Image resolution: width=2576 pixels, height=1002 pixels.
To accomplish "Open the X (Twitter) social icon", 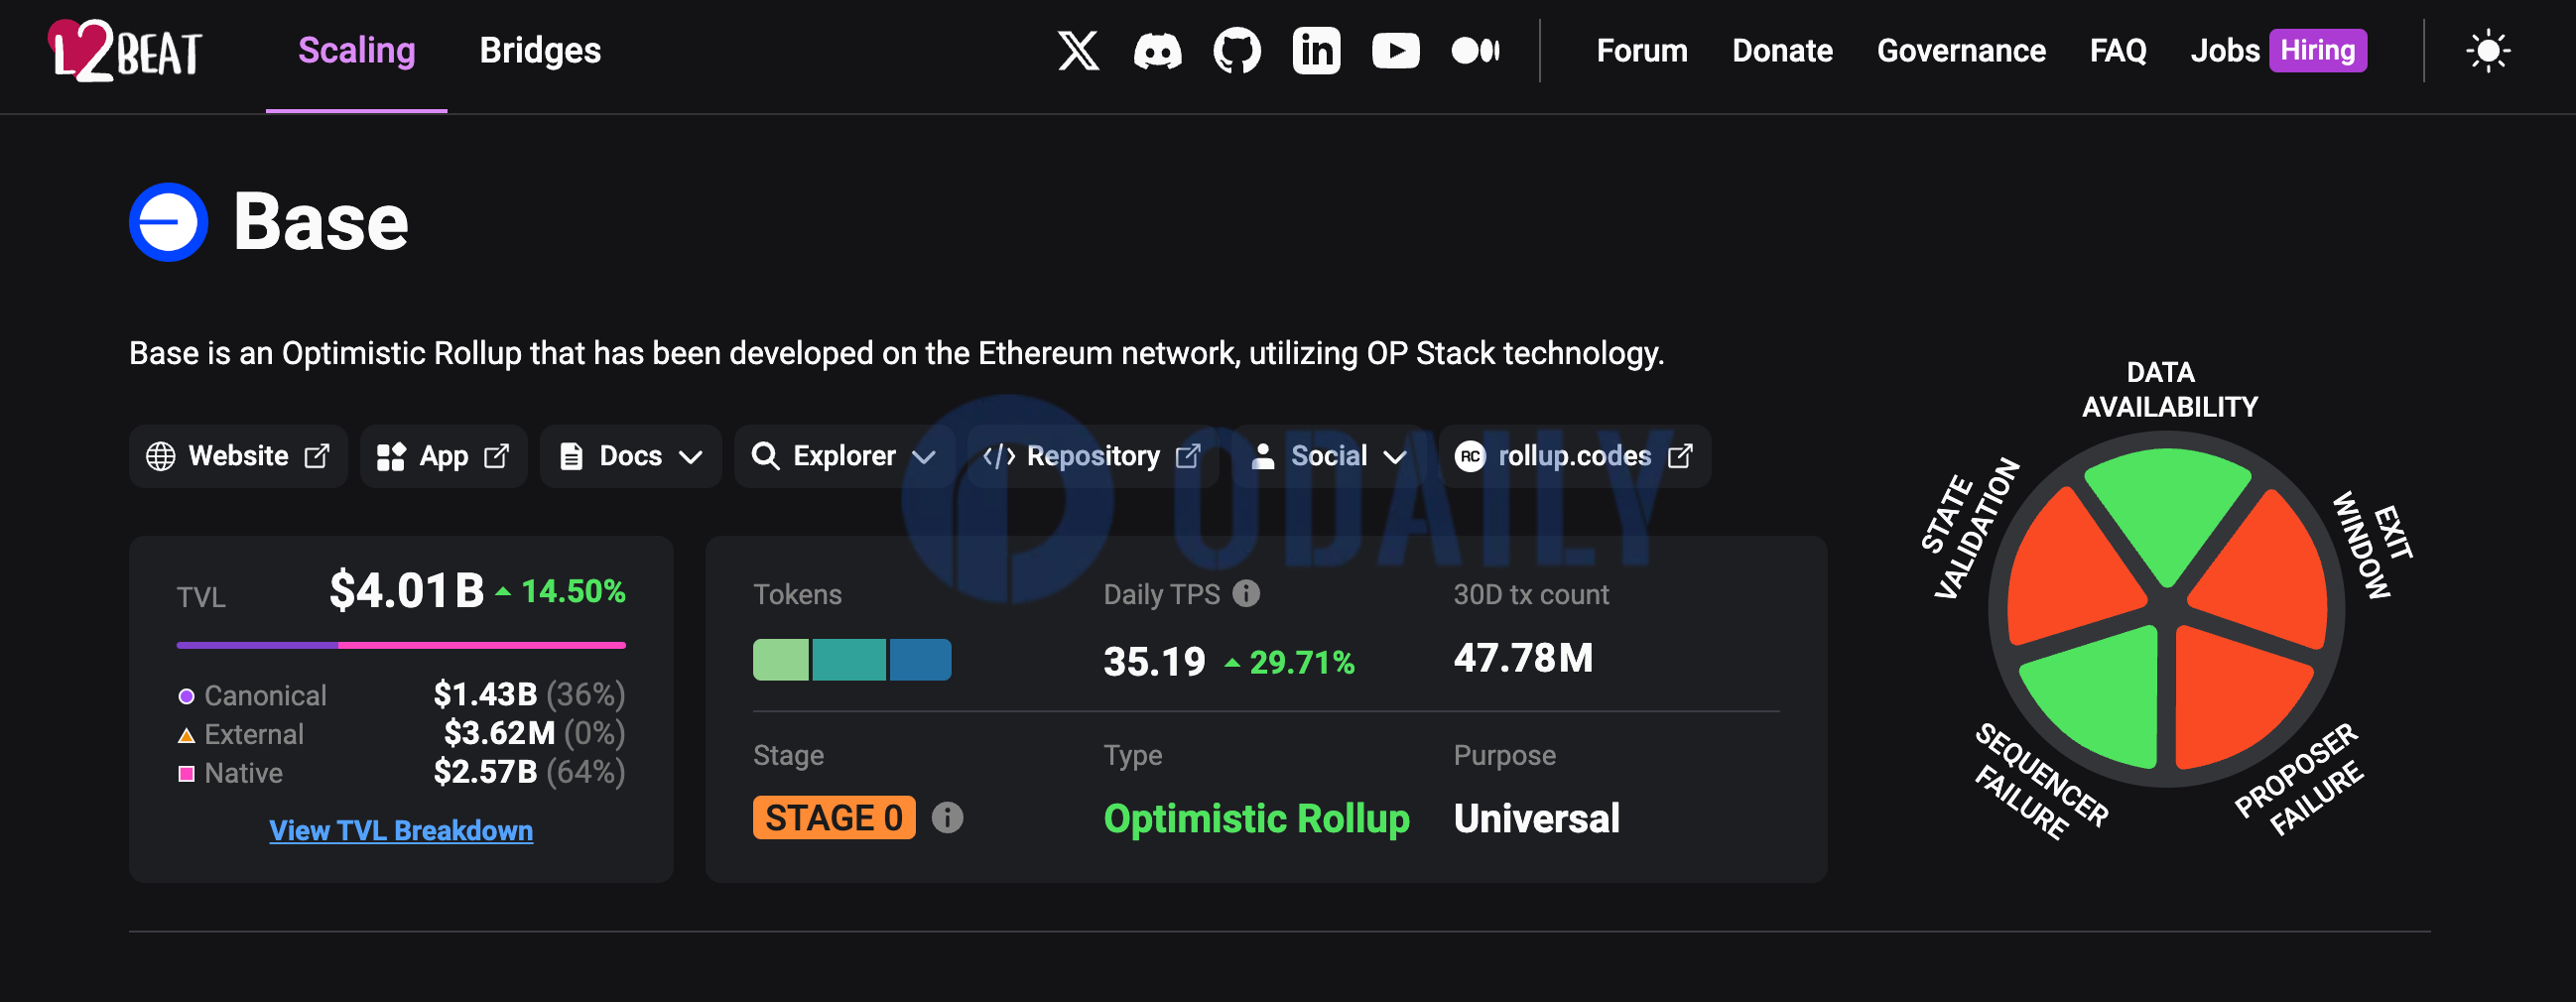I will coord(1078,51).
